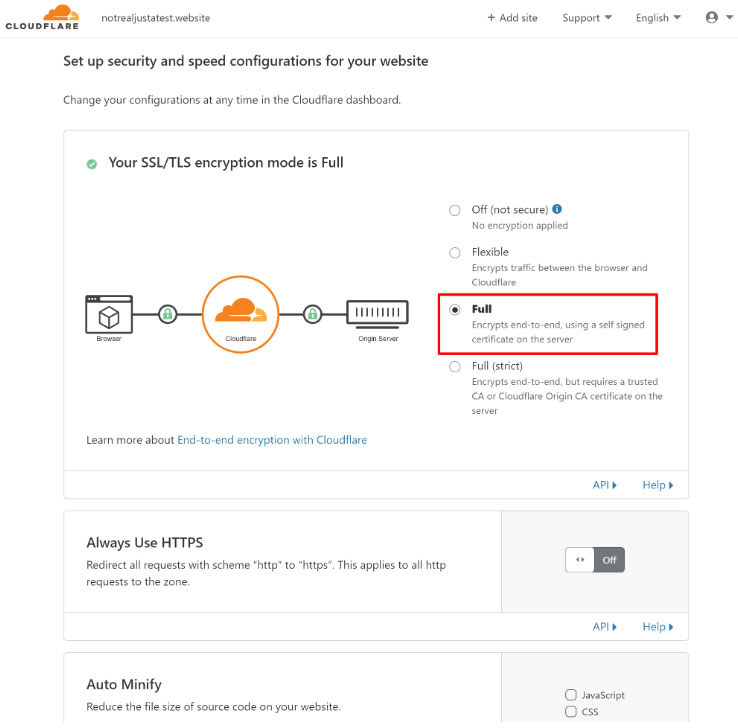Screen dimensions: 738x728
Task: Select the Off (not secure) radio option
Action: 455,210
